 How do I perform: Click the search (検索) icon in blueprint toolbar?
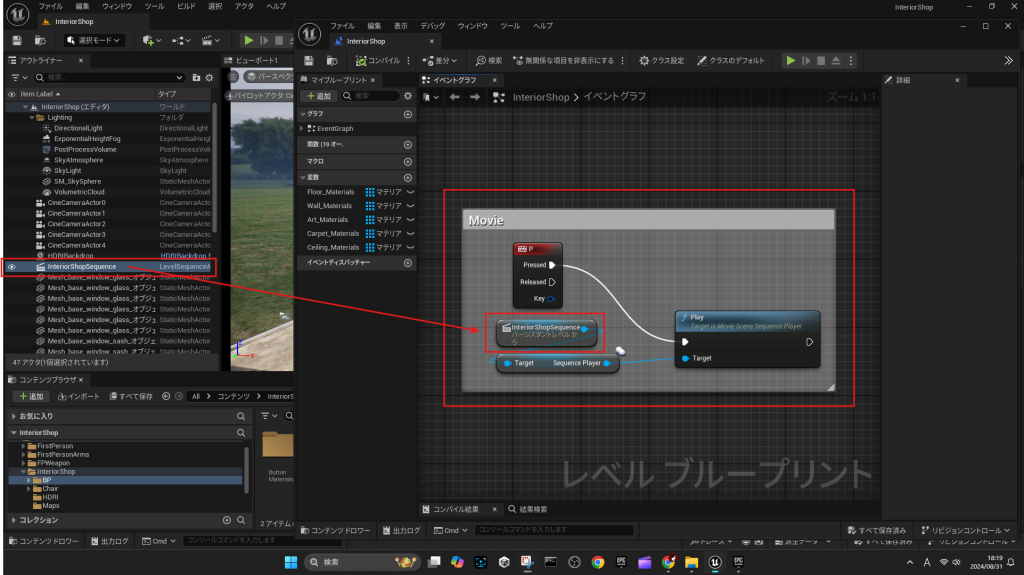tap(489, 60)
